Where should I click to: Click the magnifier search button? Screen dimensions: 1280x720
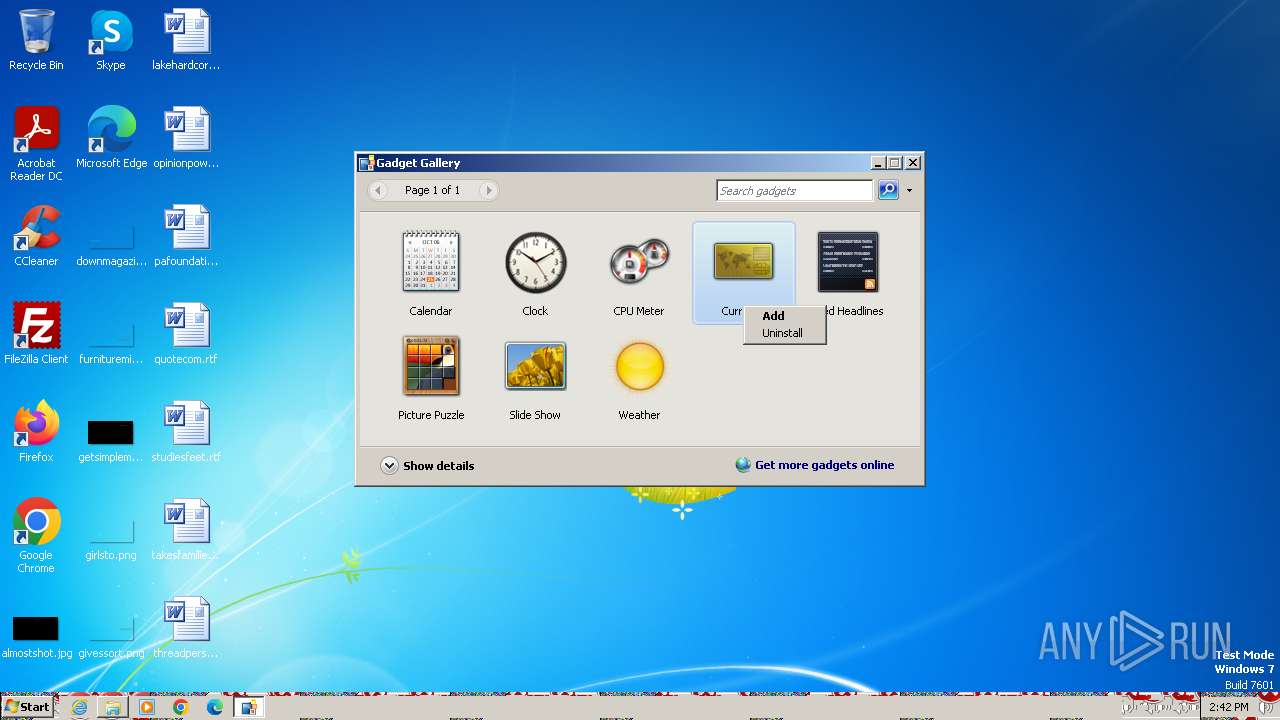tap(888, 190)
